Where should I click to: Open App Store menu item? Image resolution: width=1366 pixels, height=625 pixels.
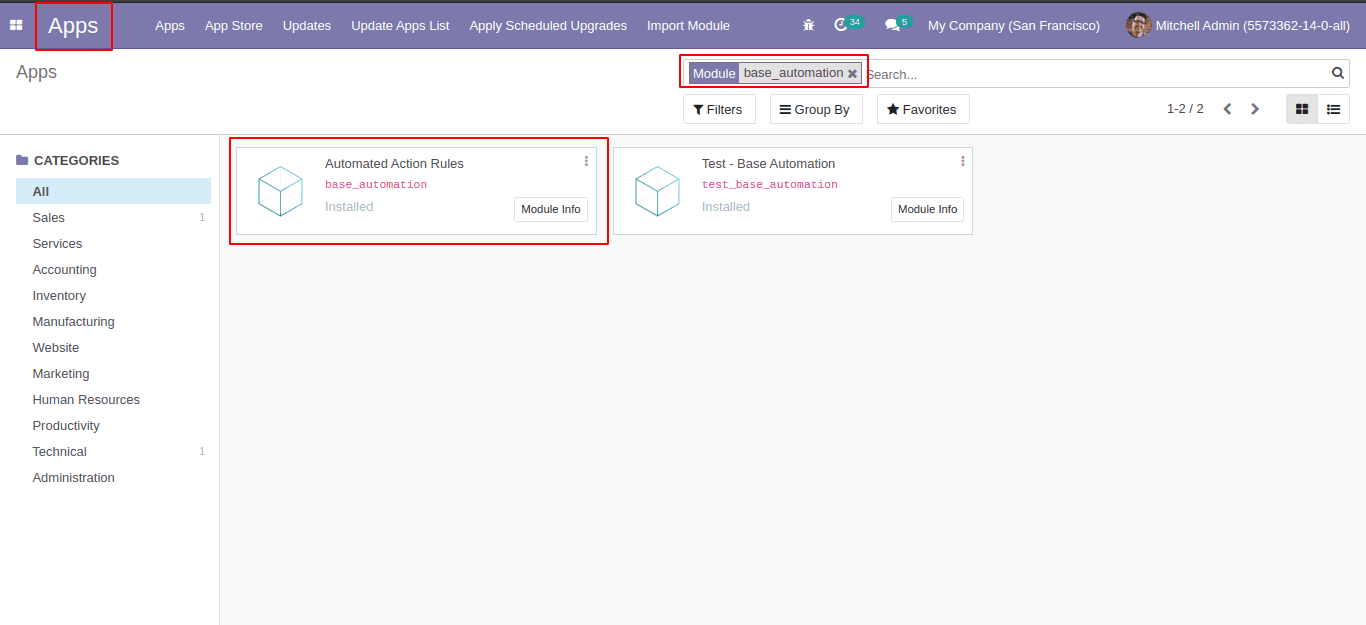(234, 25)
